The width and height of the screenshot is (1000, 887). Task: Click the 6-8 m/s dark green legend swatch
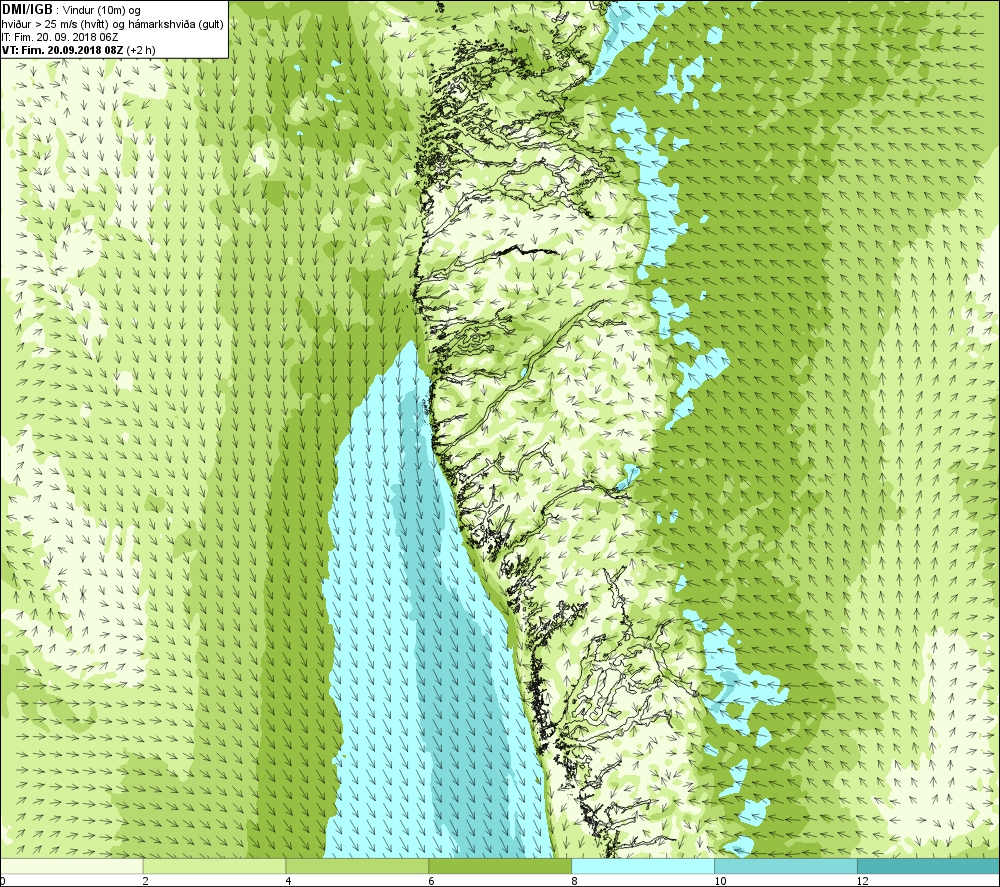coord(500,866)
